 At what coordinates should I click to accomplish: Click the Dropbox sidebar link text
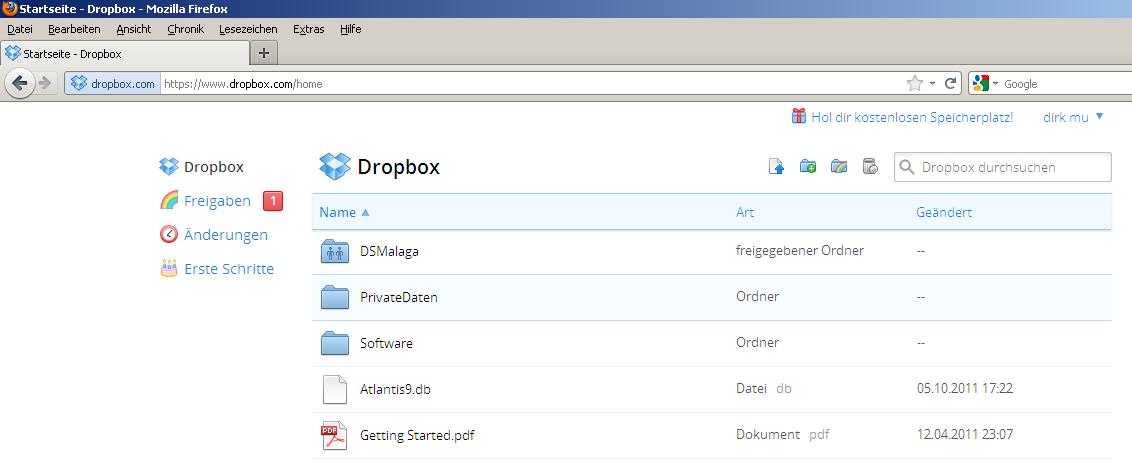point(214,167)
